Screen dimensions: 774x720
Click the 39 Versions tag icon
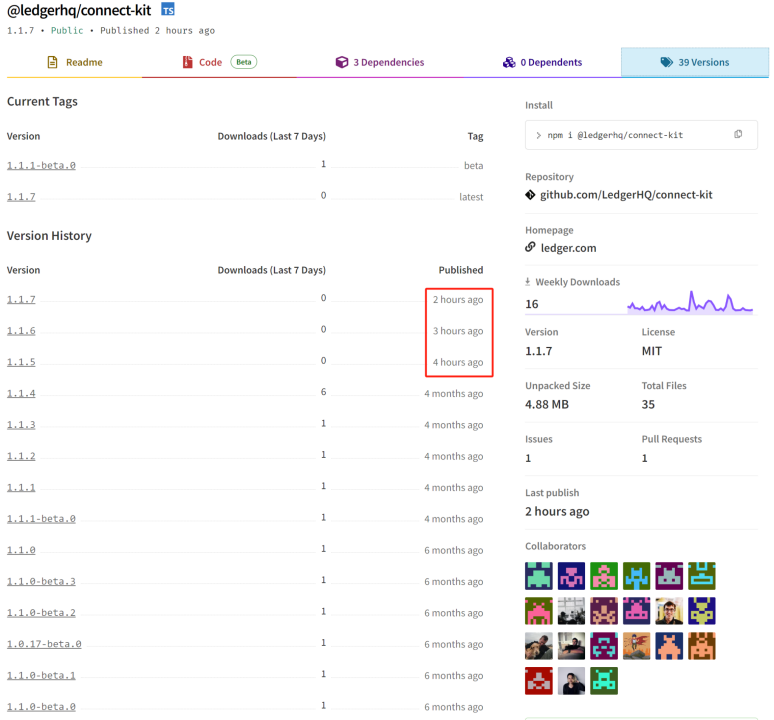pos(666,62)
